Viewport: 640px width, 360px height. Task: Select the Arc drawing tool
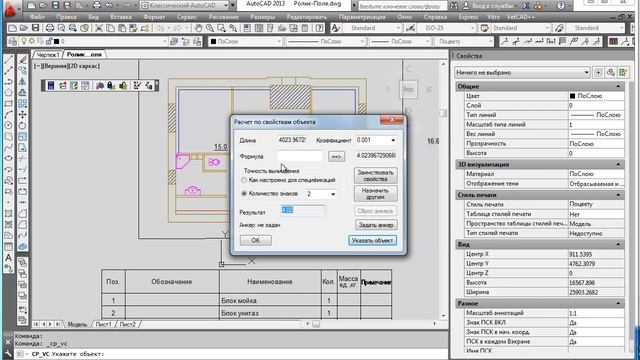point(8,115)
